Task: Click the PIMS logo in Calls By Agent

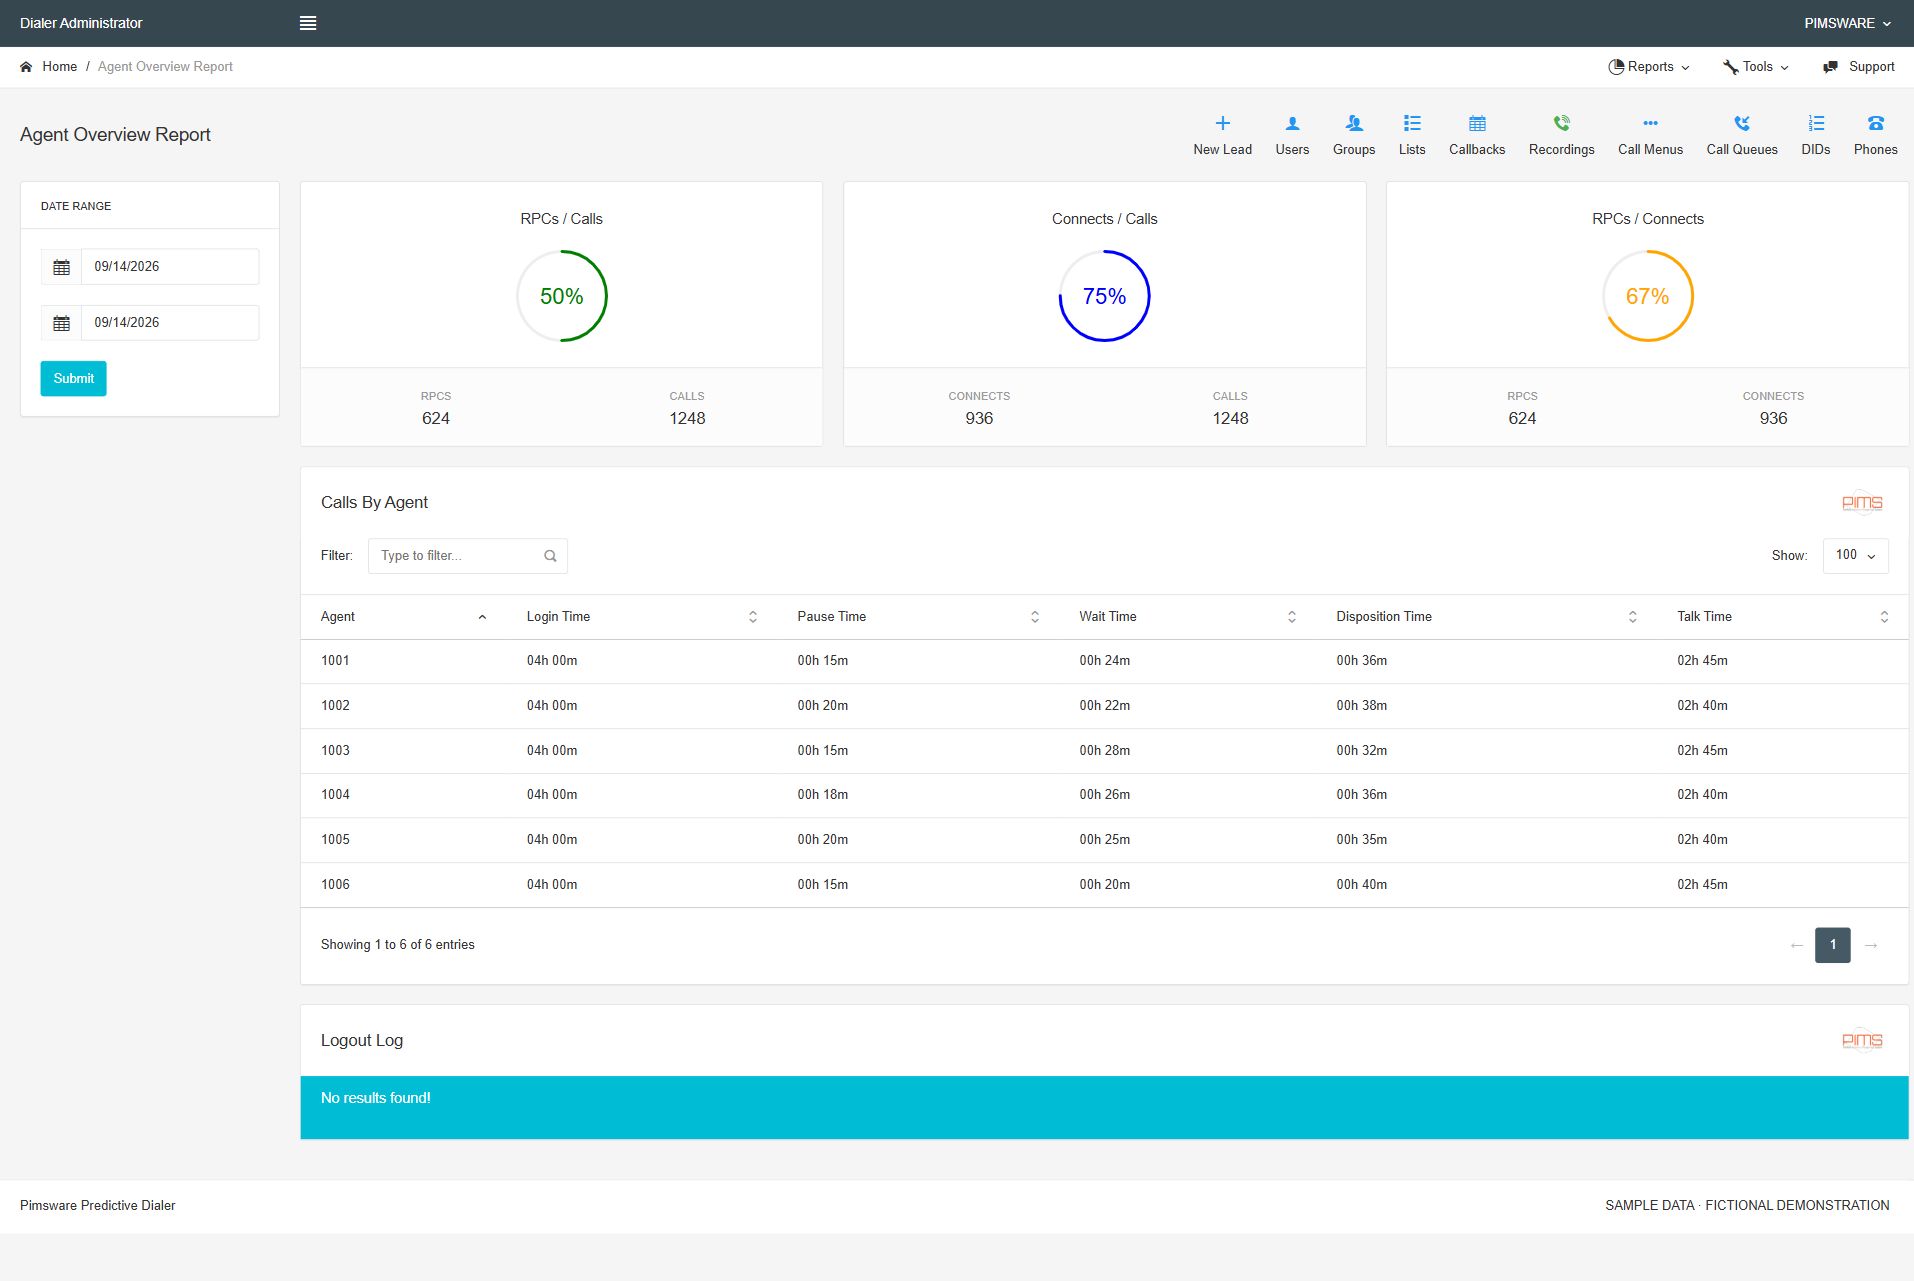Action: (x=1862, y=503)
